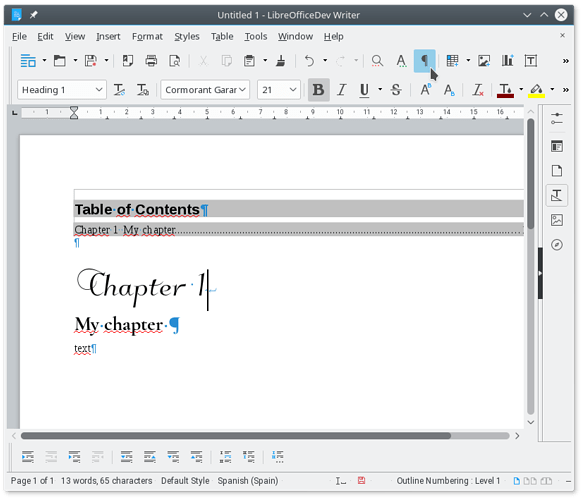Viewport: 583px width, 500px height.
Task: Open the Styles panel in sidebar
Action: click(557, 195)
